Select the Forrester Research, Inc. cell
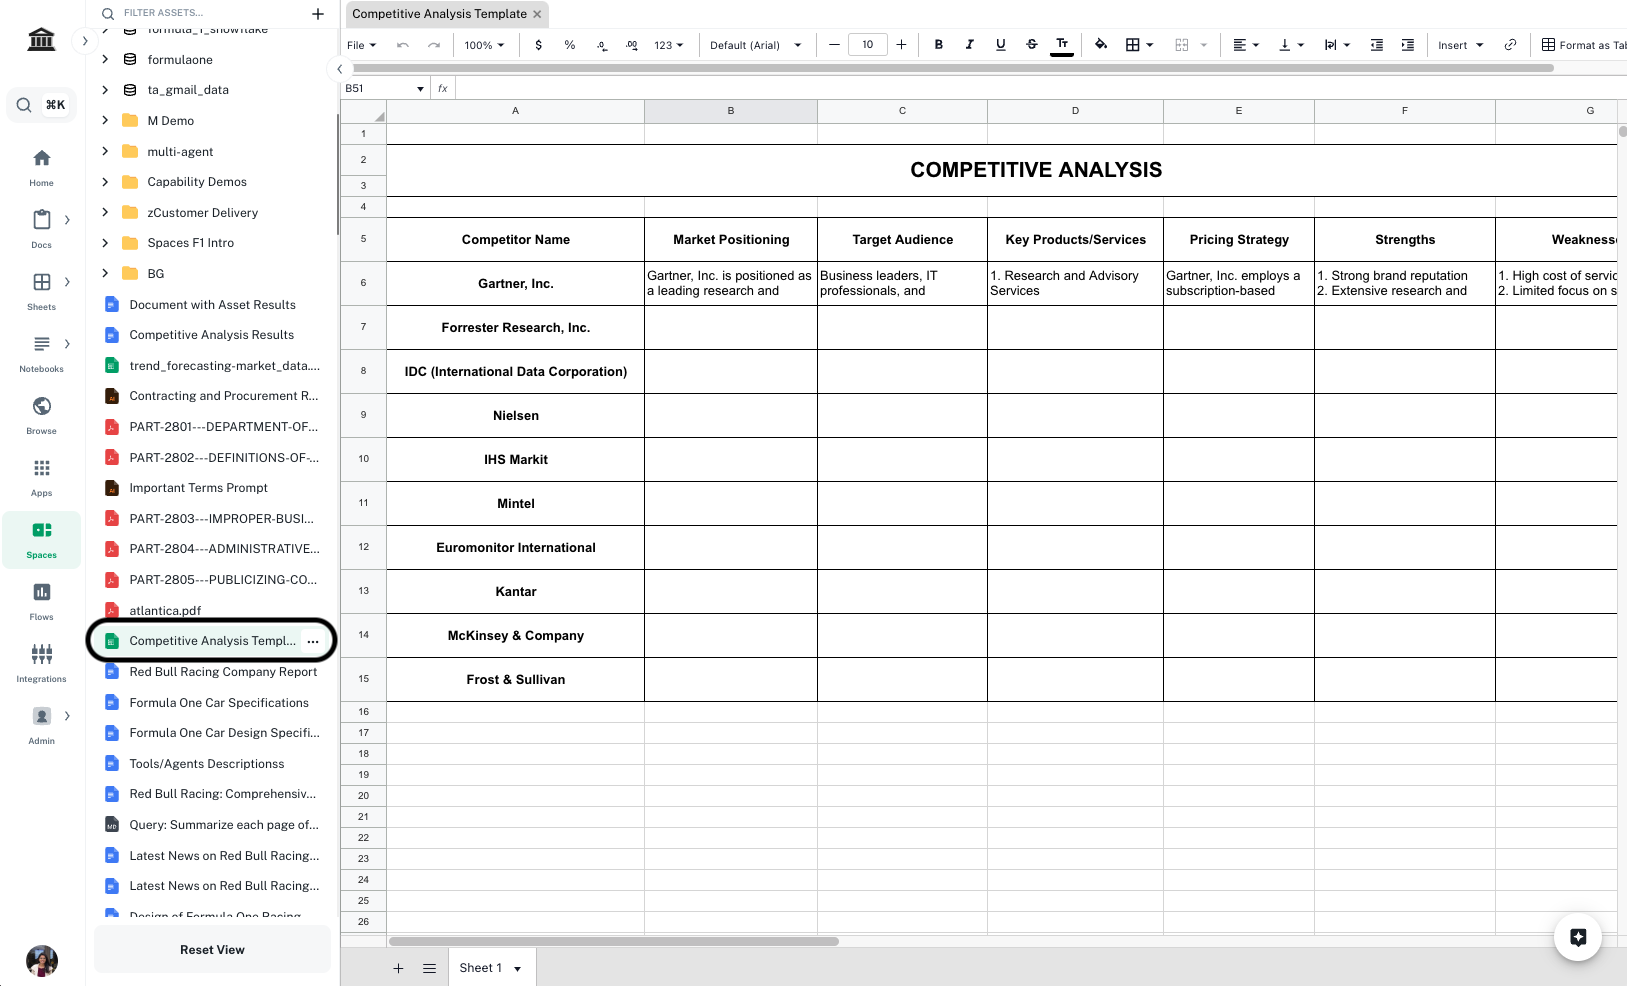 pyautogui.click(x=516, y=328)
